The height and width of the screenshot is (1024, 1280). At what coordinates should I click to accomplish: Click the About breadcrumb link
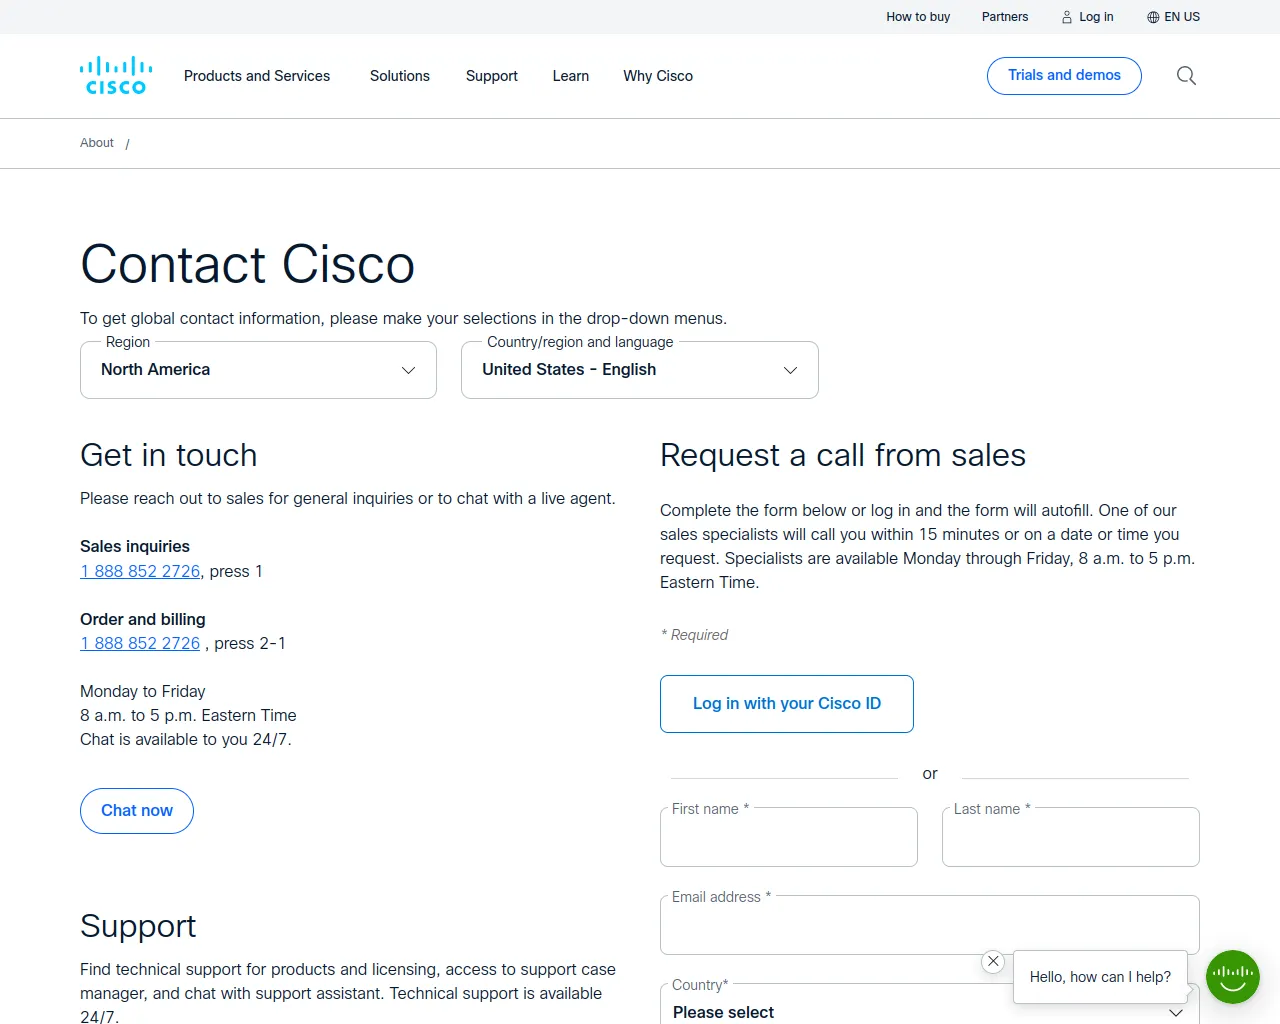click(x=97, y=143)
